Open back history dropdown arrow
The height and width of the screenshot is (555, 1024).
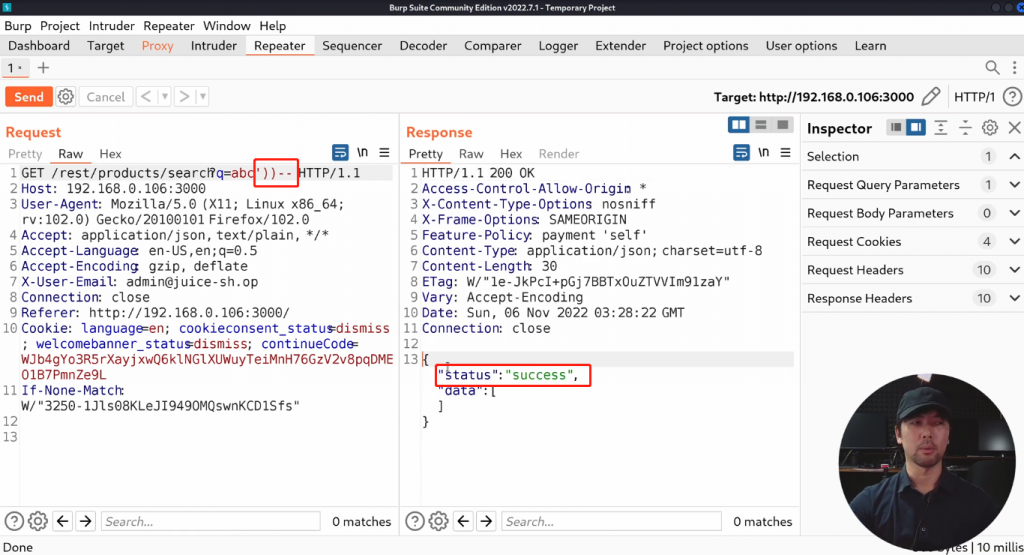[x=165, y=97]
